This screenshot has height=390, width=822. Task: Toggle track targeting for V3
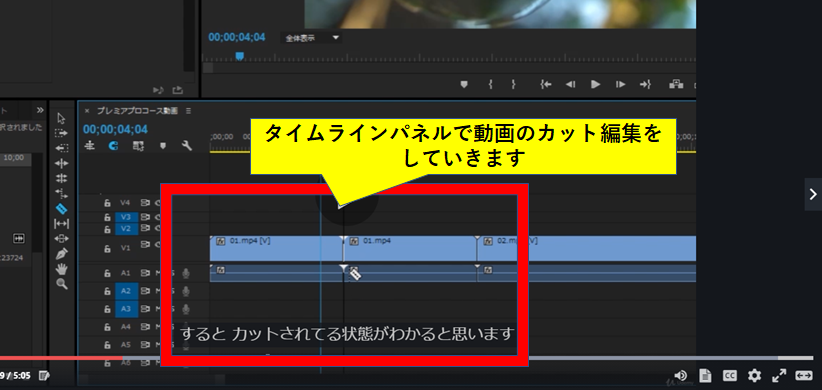(x=126, y=217)
